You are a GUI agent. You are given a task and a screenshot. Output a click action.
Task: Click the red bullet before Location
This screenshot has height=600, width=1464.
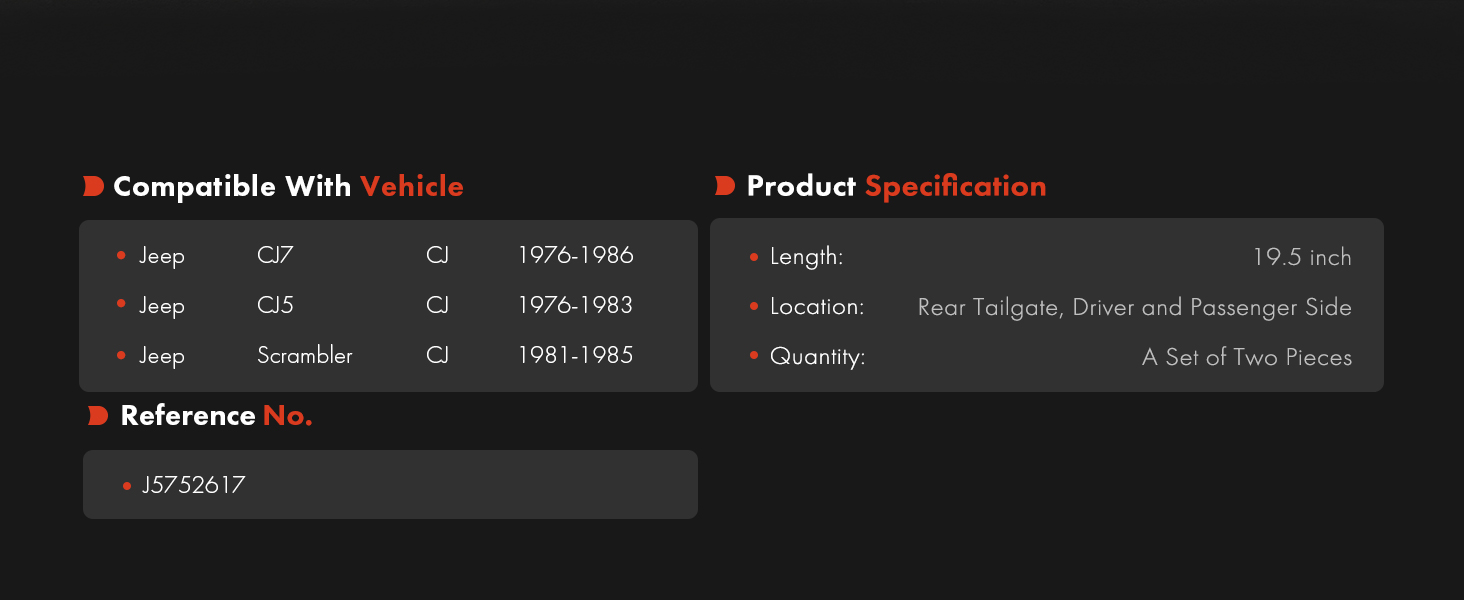click(x=754, y=307)
